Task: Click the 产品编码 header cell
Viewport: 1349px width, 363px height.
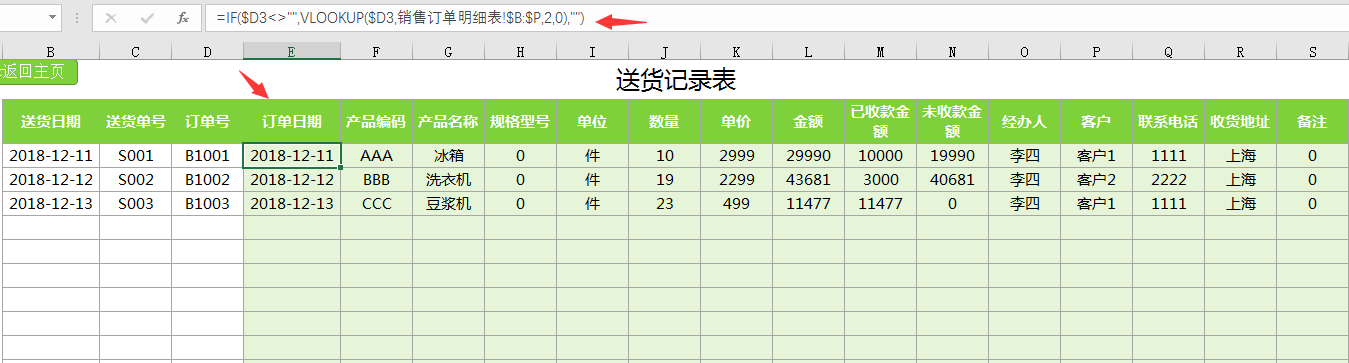Action: coord(376,121)
